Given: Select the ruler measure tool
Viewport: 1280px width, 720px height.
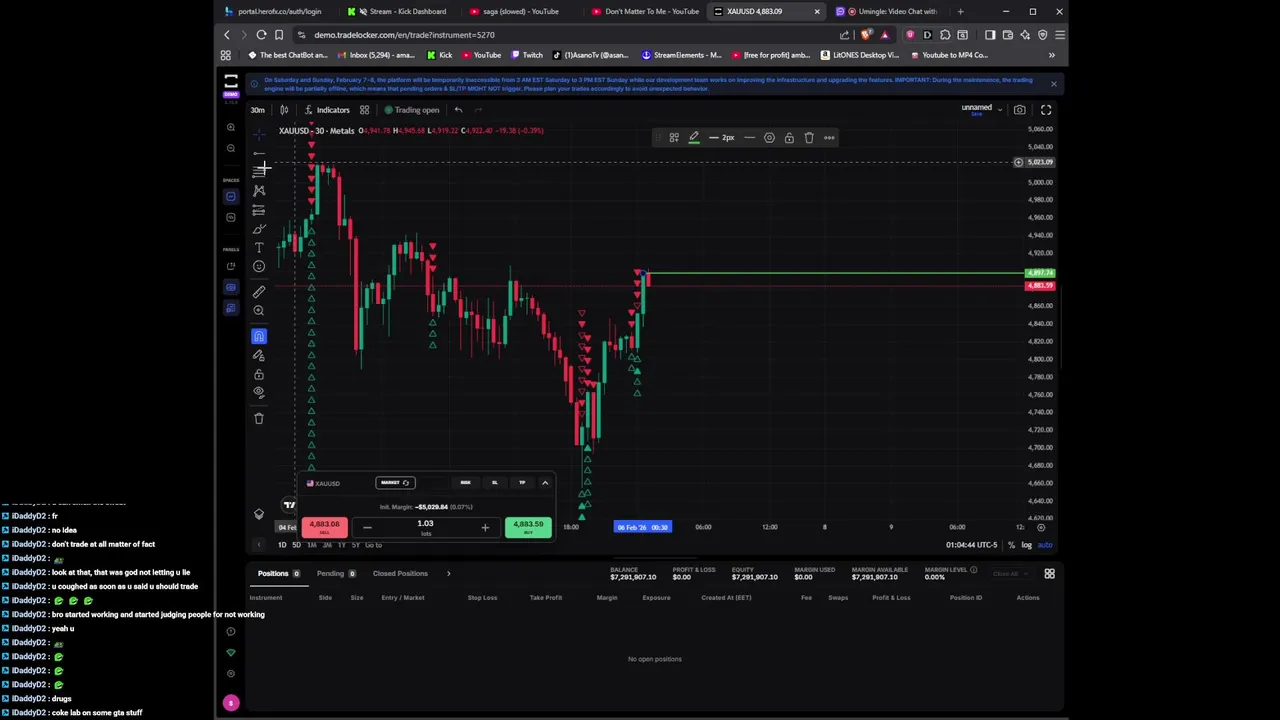Looking at the screenshot, I should pos(259,291).
